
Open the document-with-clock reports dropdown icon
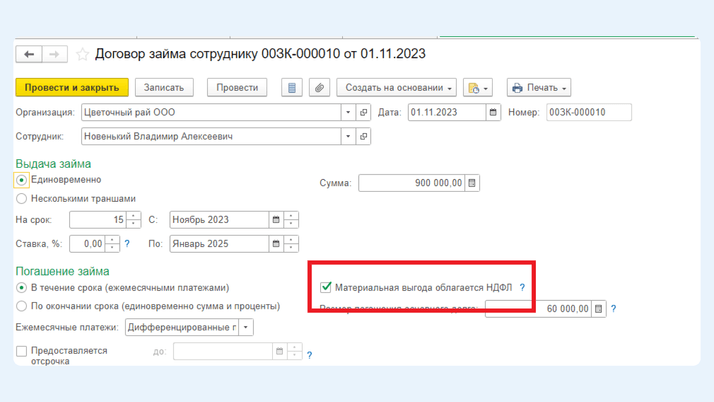tap(478, 87)
